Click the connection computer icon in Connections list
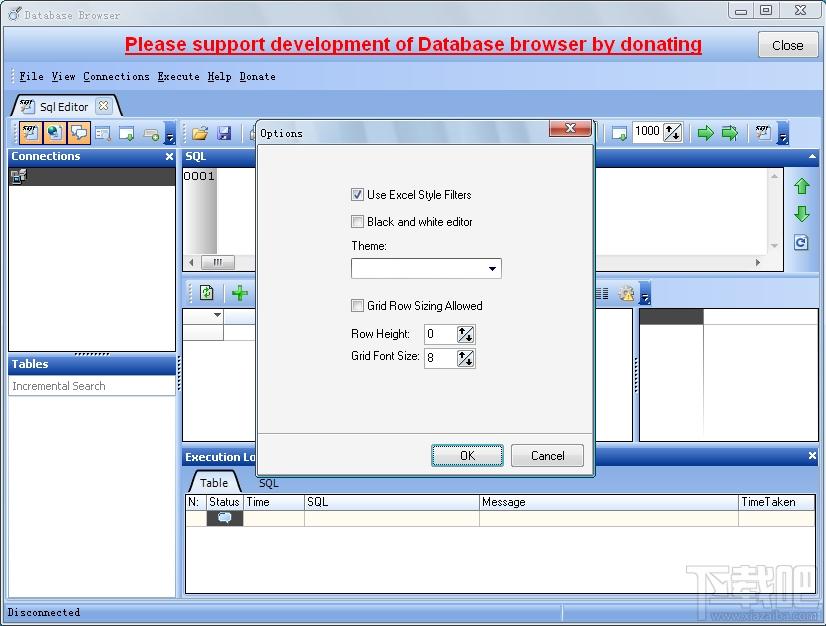The height and width of the screenshot is (626, 826). tap(18, 177)
